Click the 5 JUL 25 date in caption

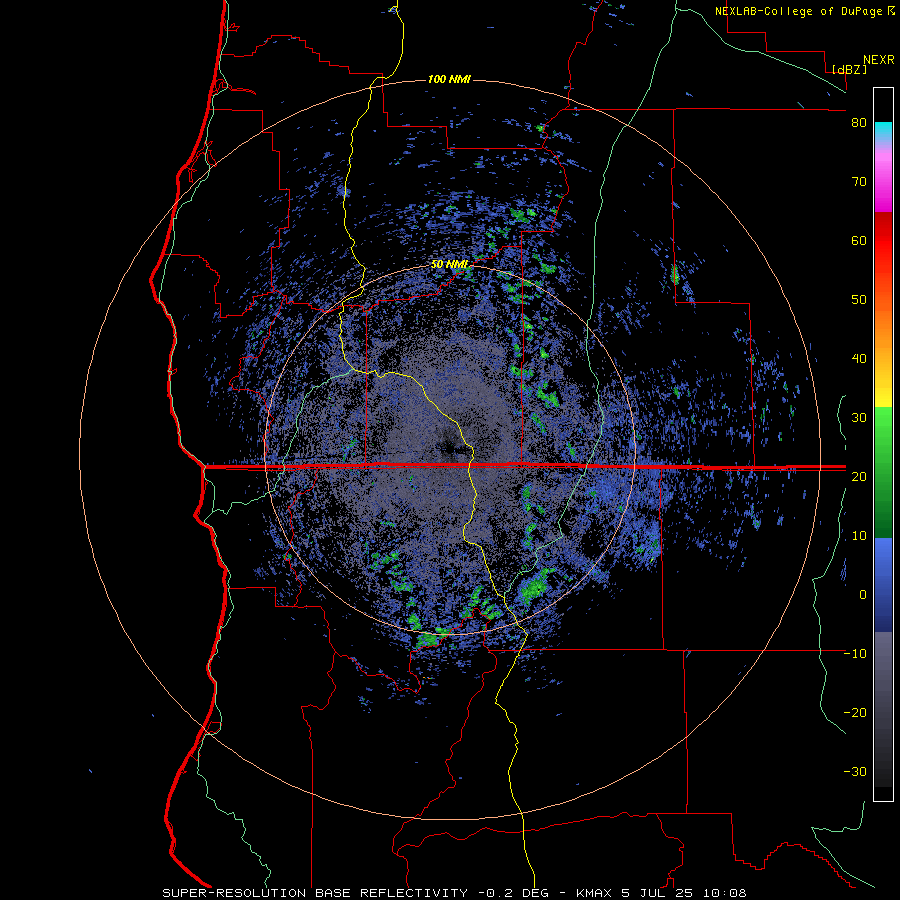[x=658, y=893]
